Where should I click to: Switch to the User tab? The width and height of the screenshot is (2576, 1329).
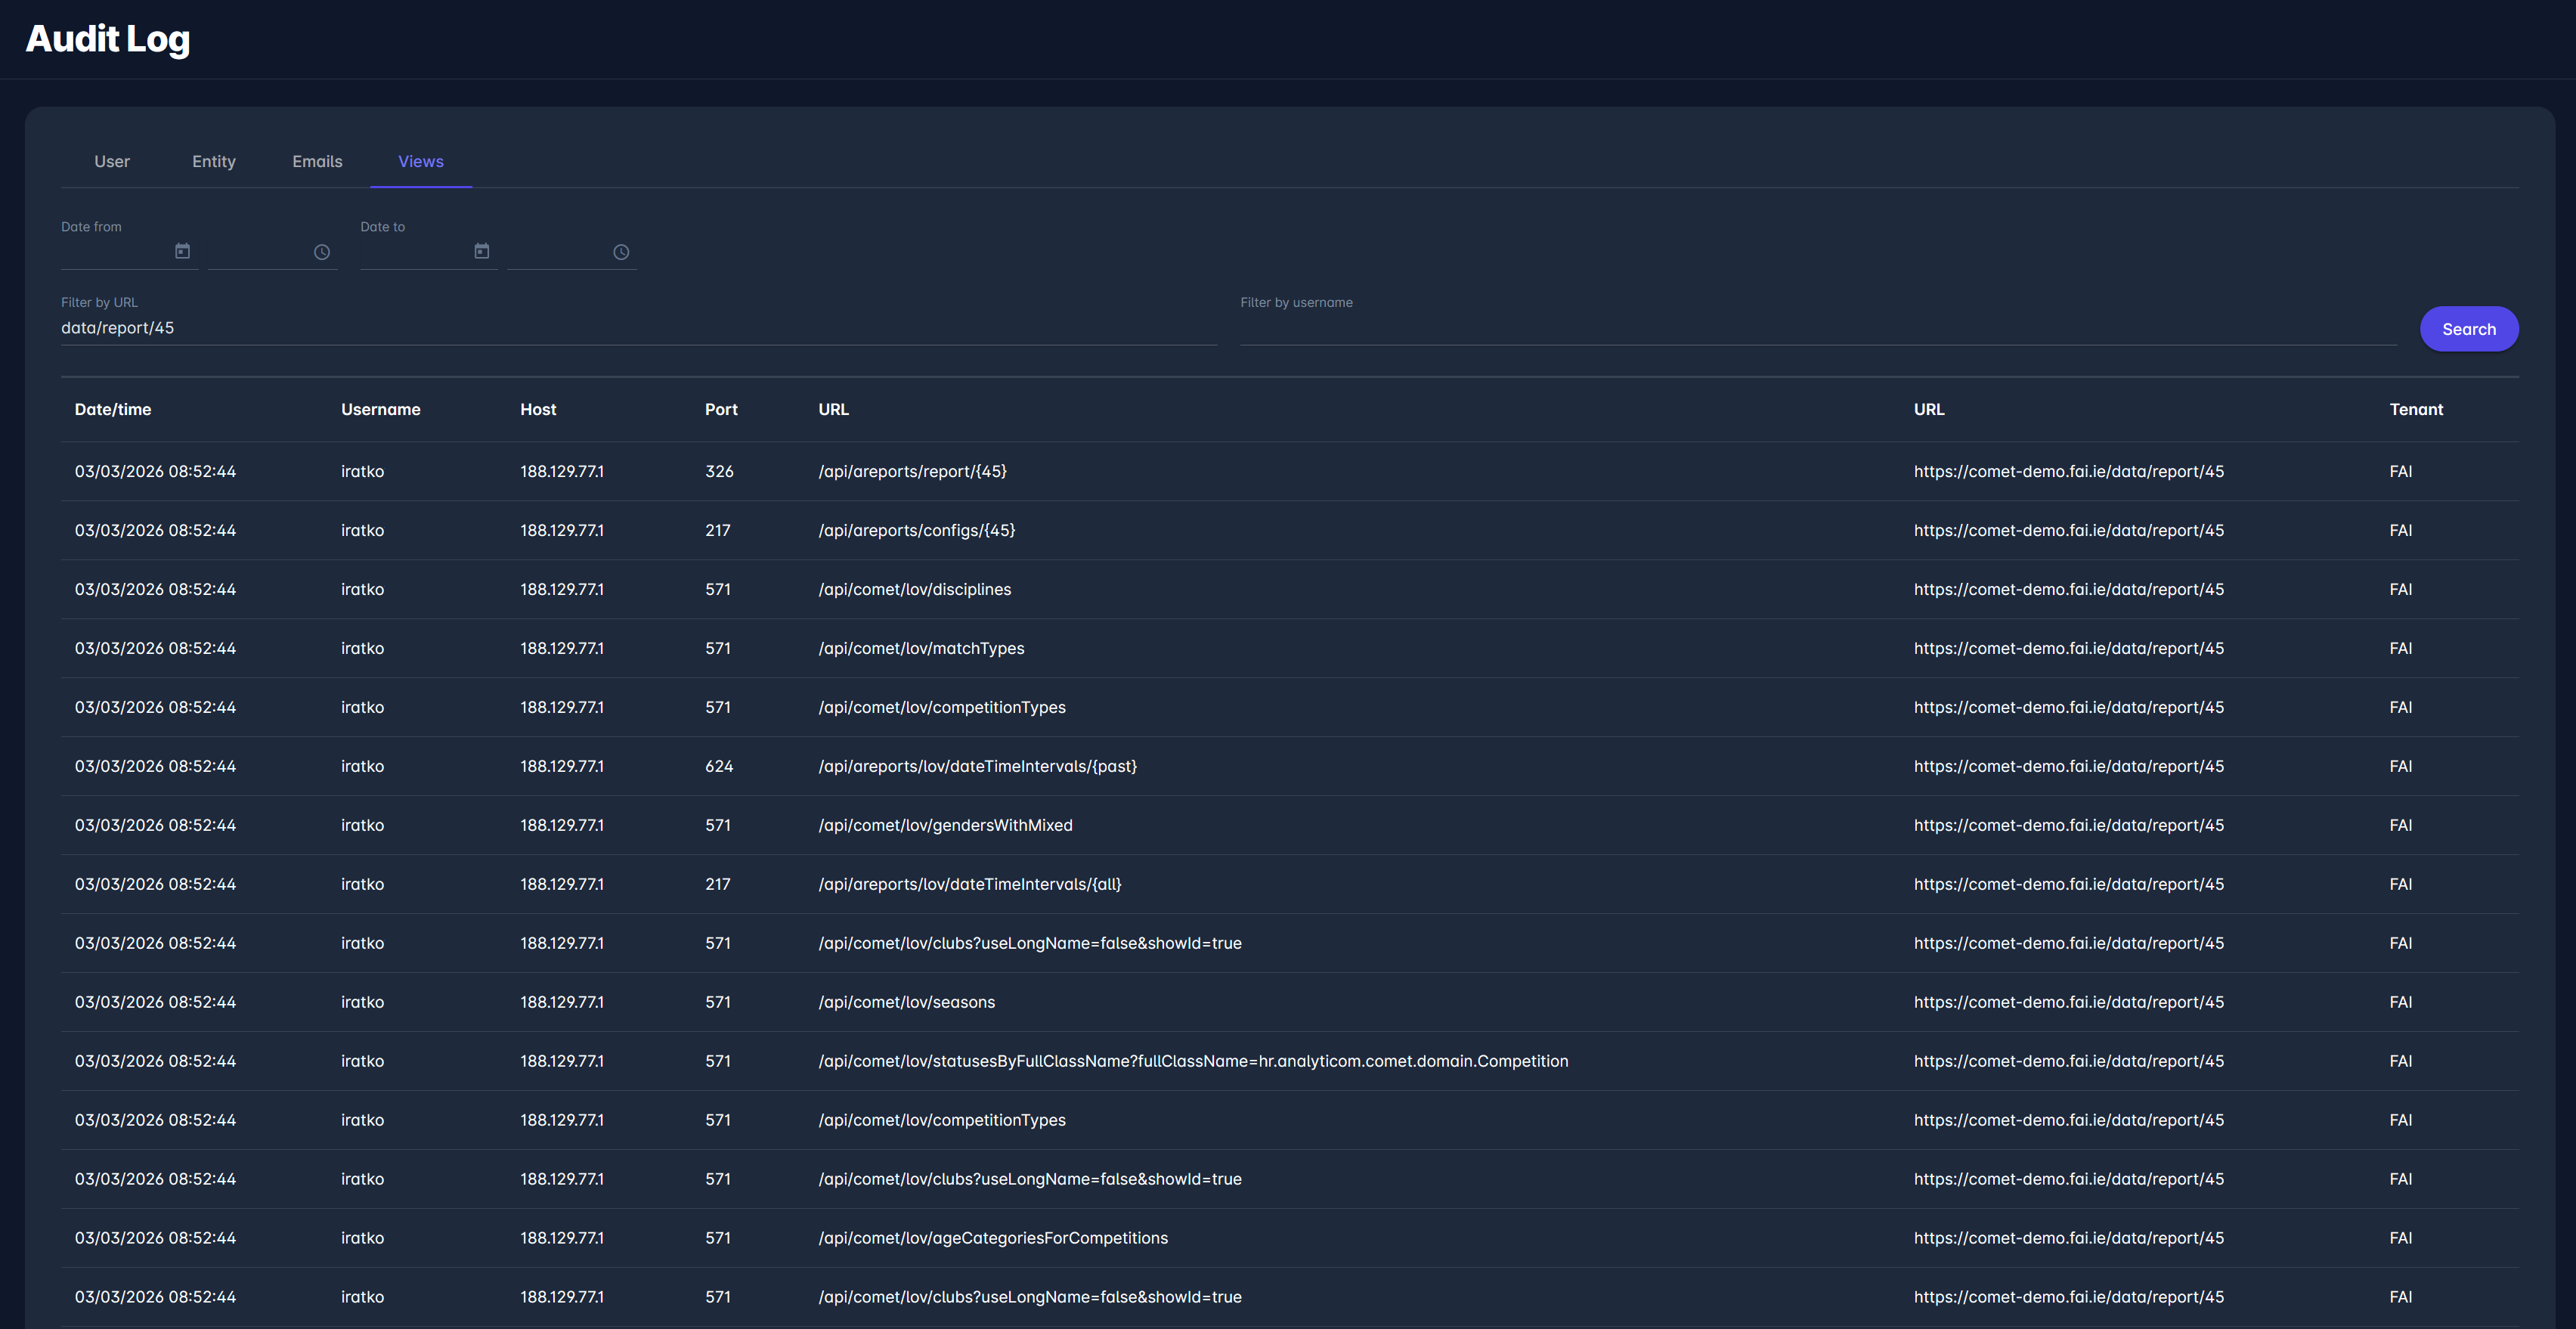coord(112,161)
